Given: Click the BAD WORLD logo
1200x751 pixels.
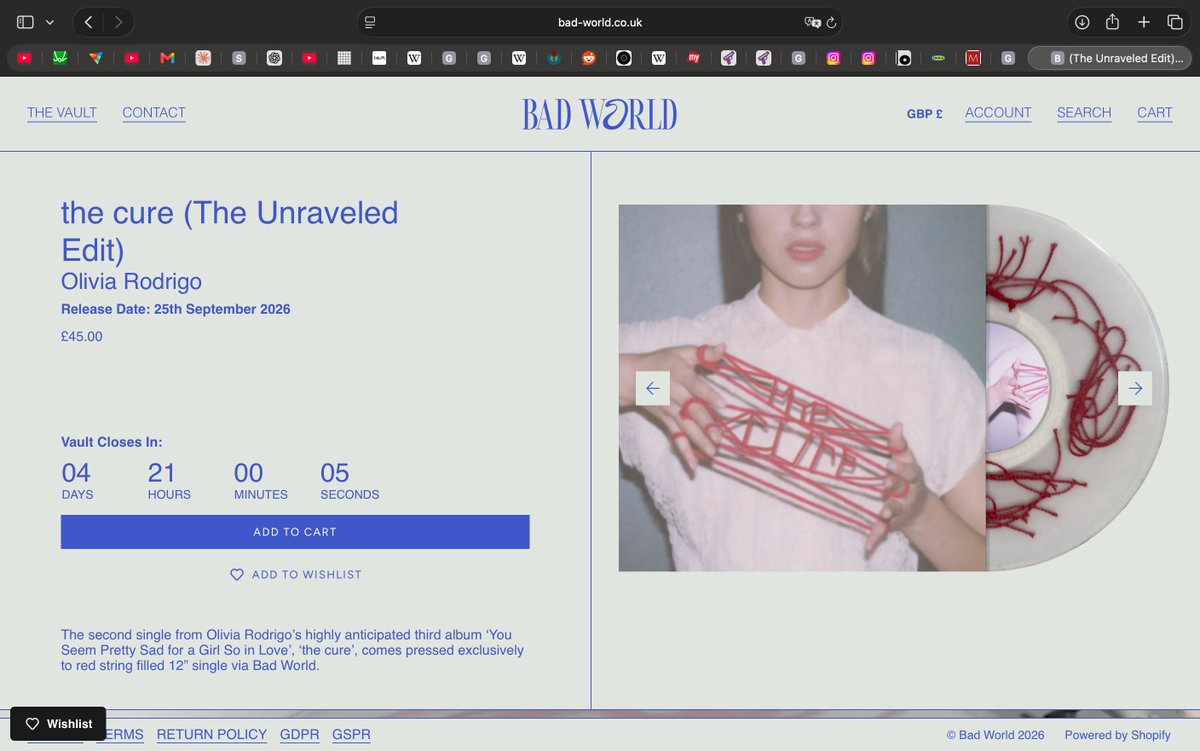Looking at the screenshot, I should (x=600, y=114).
